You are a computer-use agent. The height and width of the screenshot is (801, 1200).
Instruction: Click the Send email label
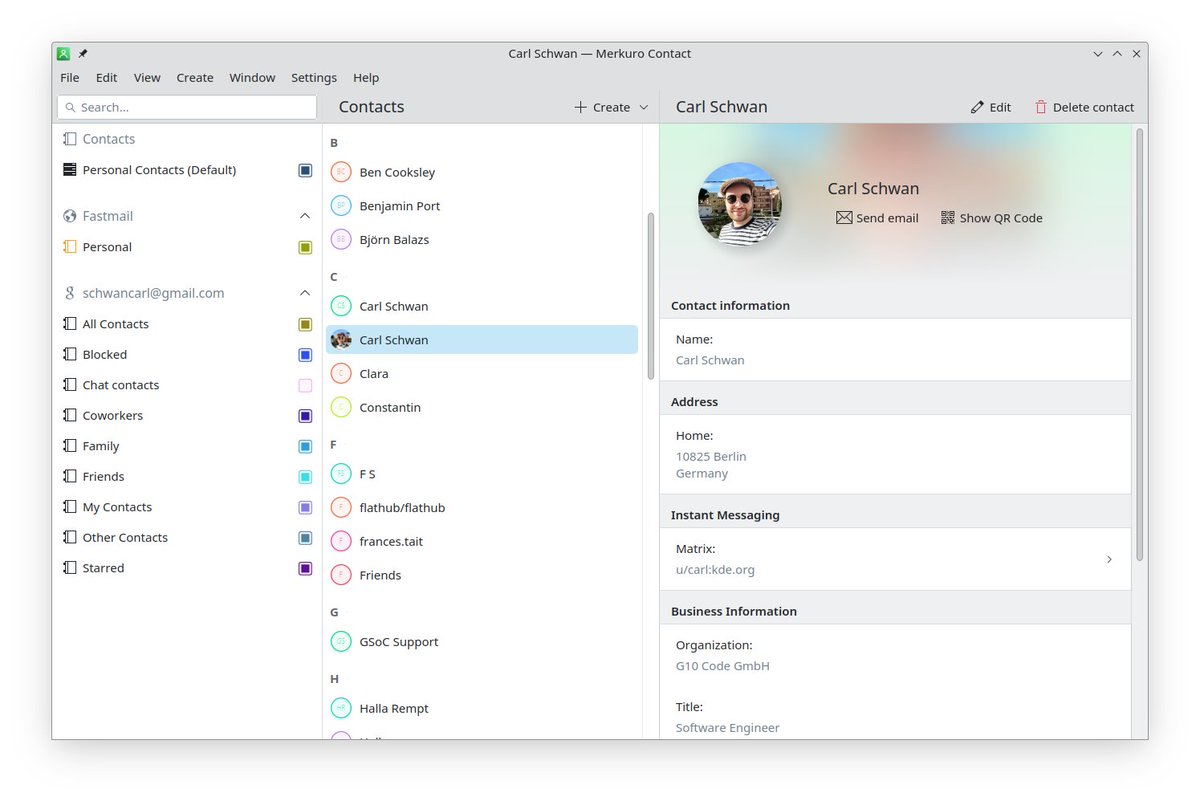[887, 217]
